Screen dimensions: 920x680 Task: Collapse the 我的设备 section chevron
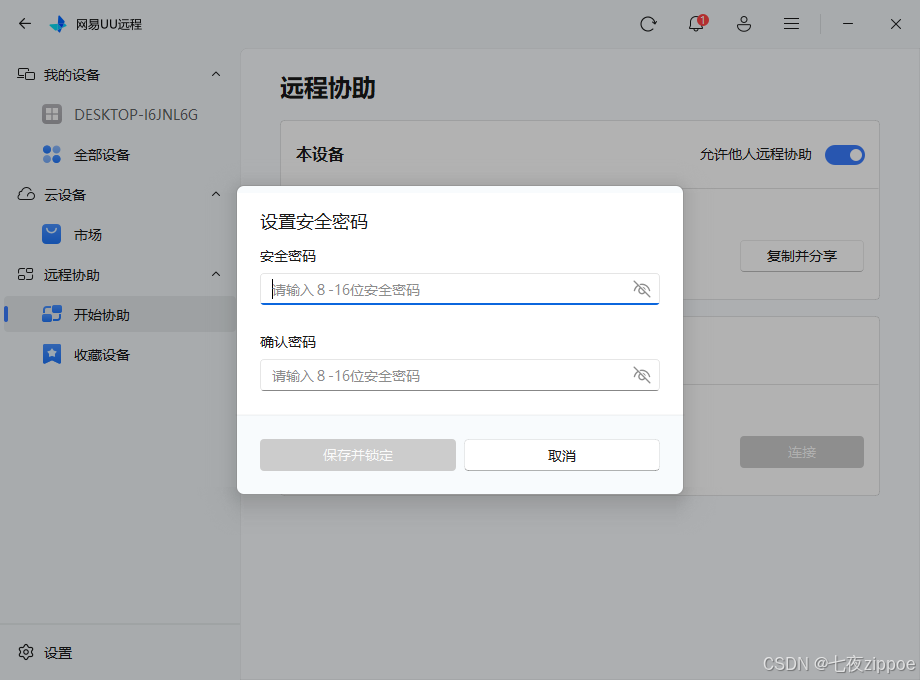pos(216,75)
